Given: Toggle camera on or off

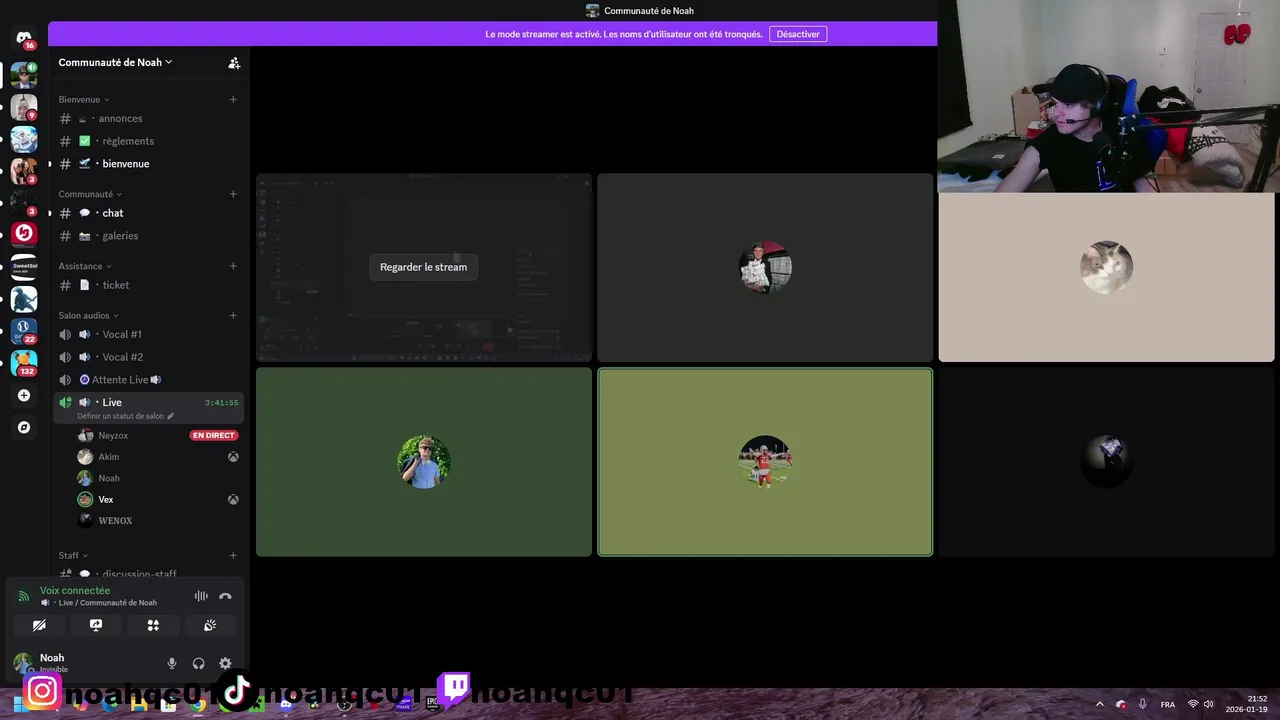Looking at the screenshot, I should (39, 625).
